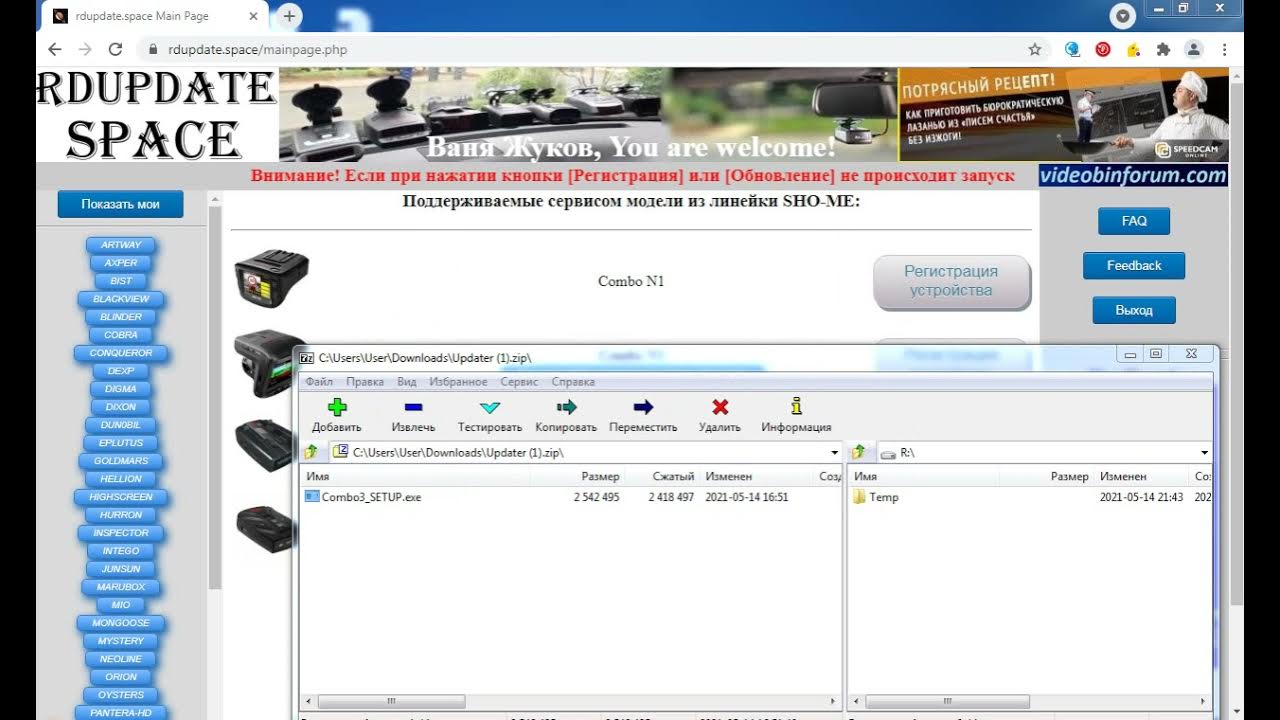Click the Выход button
Image resolution: width=1280 pixels, height=720 pixels.
[1134, 310]
